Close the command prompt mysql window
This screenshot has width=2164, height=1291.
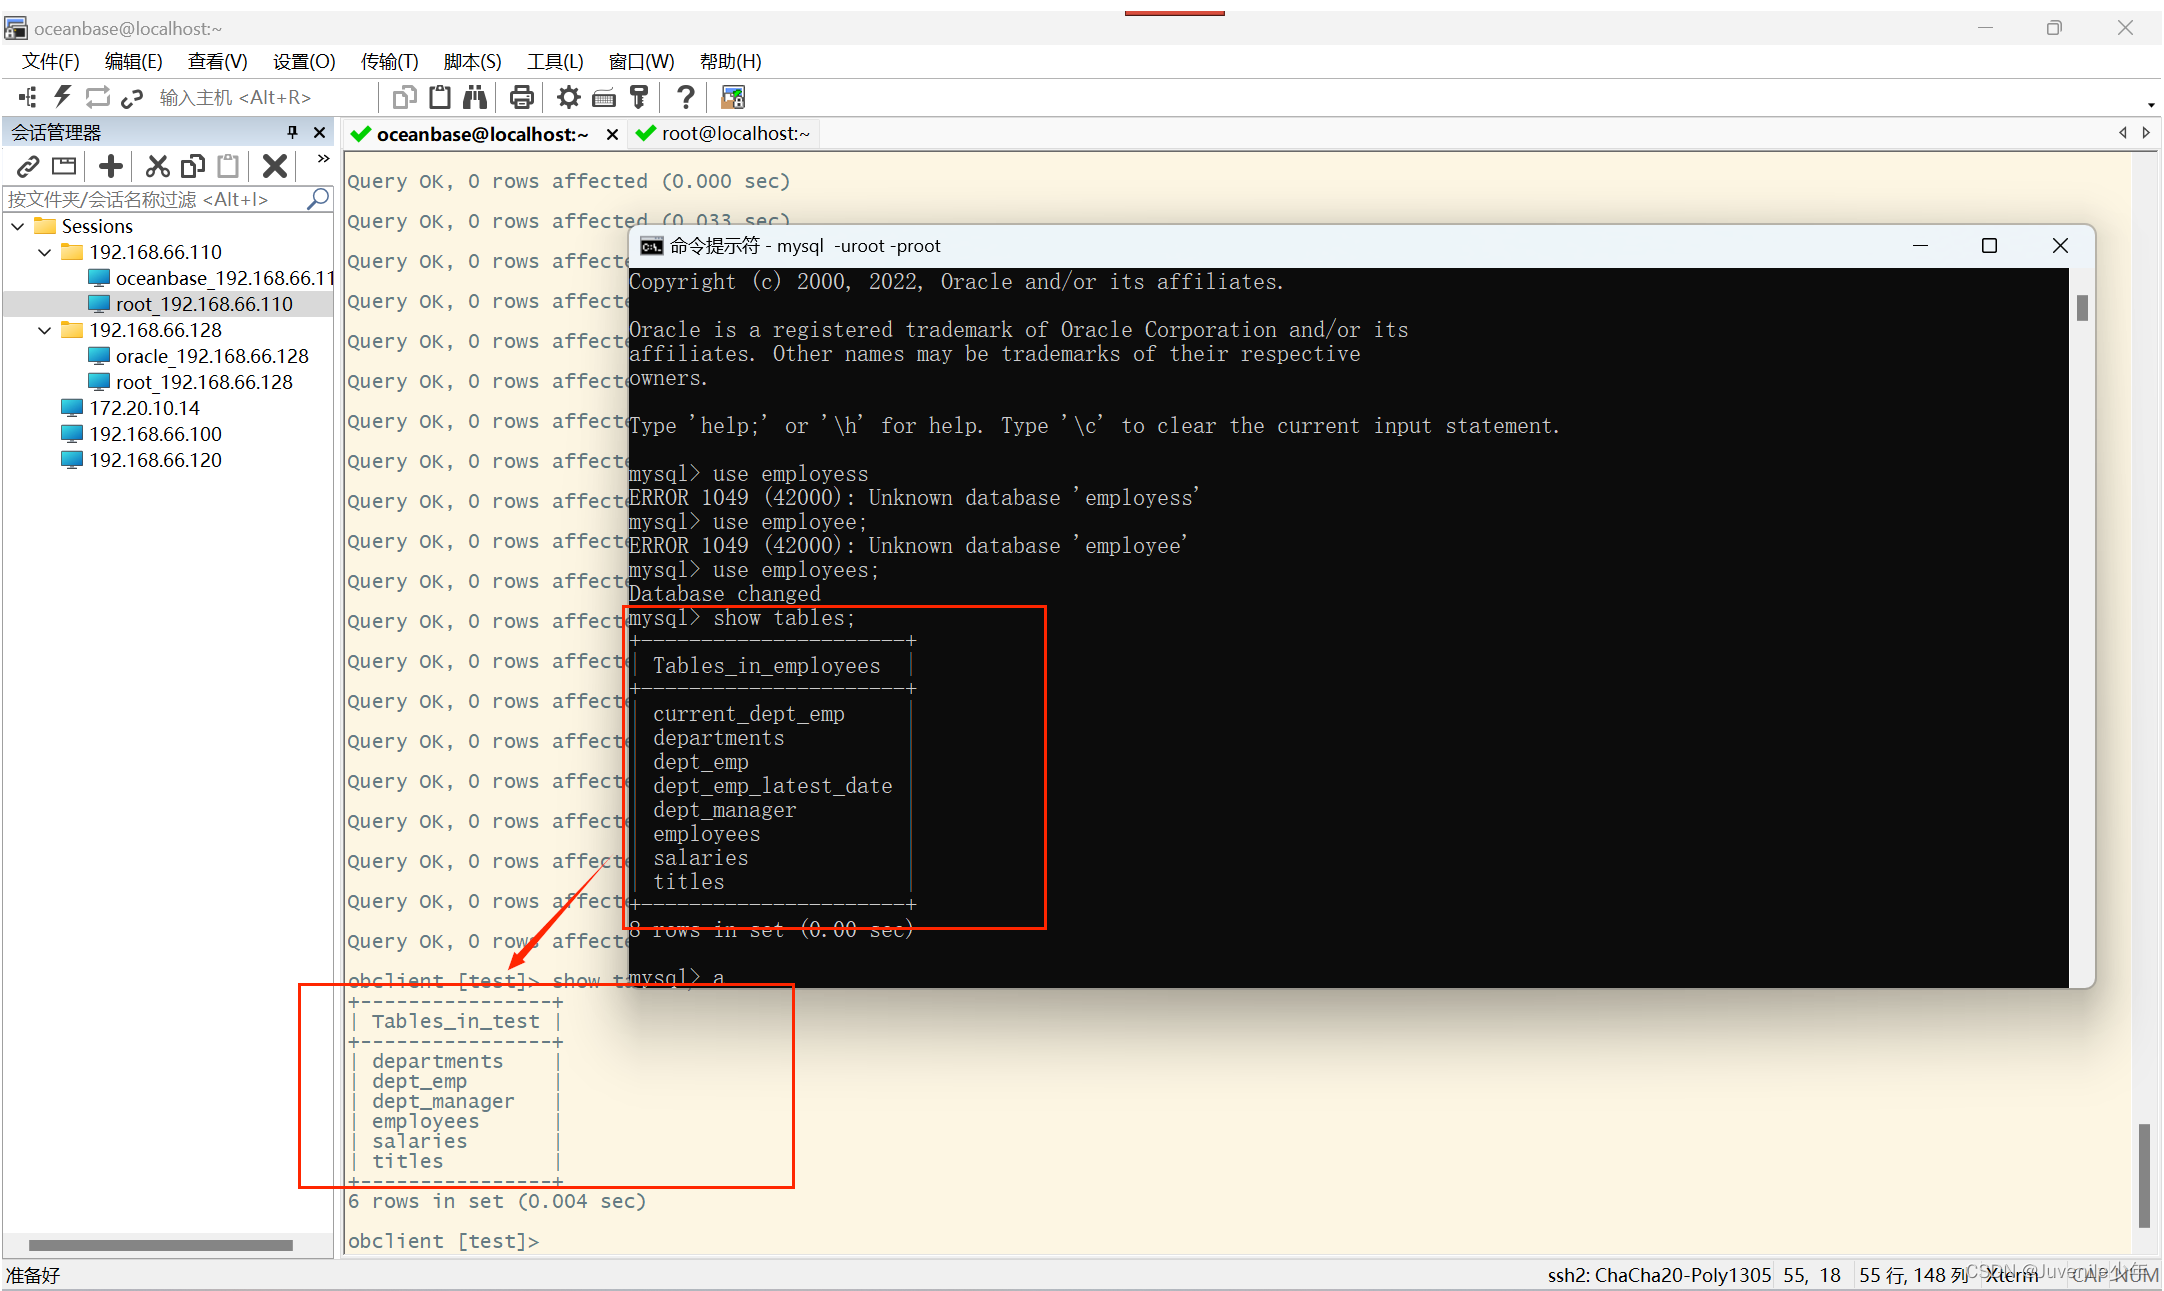[x=2060, y=246]
